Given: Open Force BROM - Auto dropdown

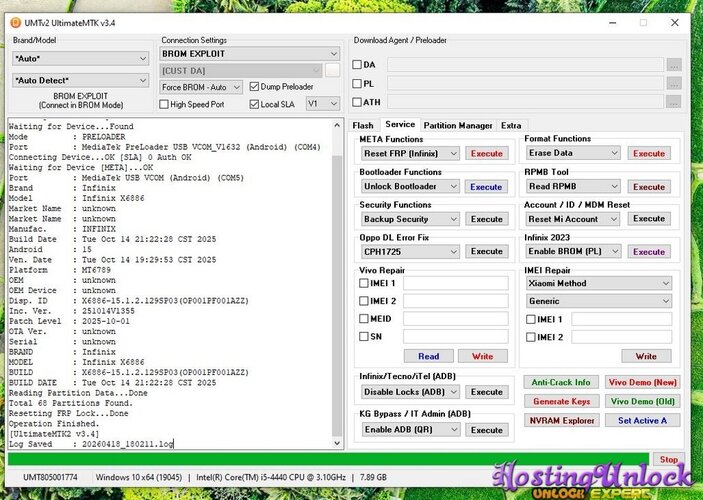Looking at the screenshot, I should pyautogui.click(x=201, y=87).
